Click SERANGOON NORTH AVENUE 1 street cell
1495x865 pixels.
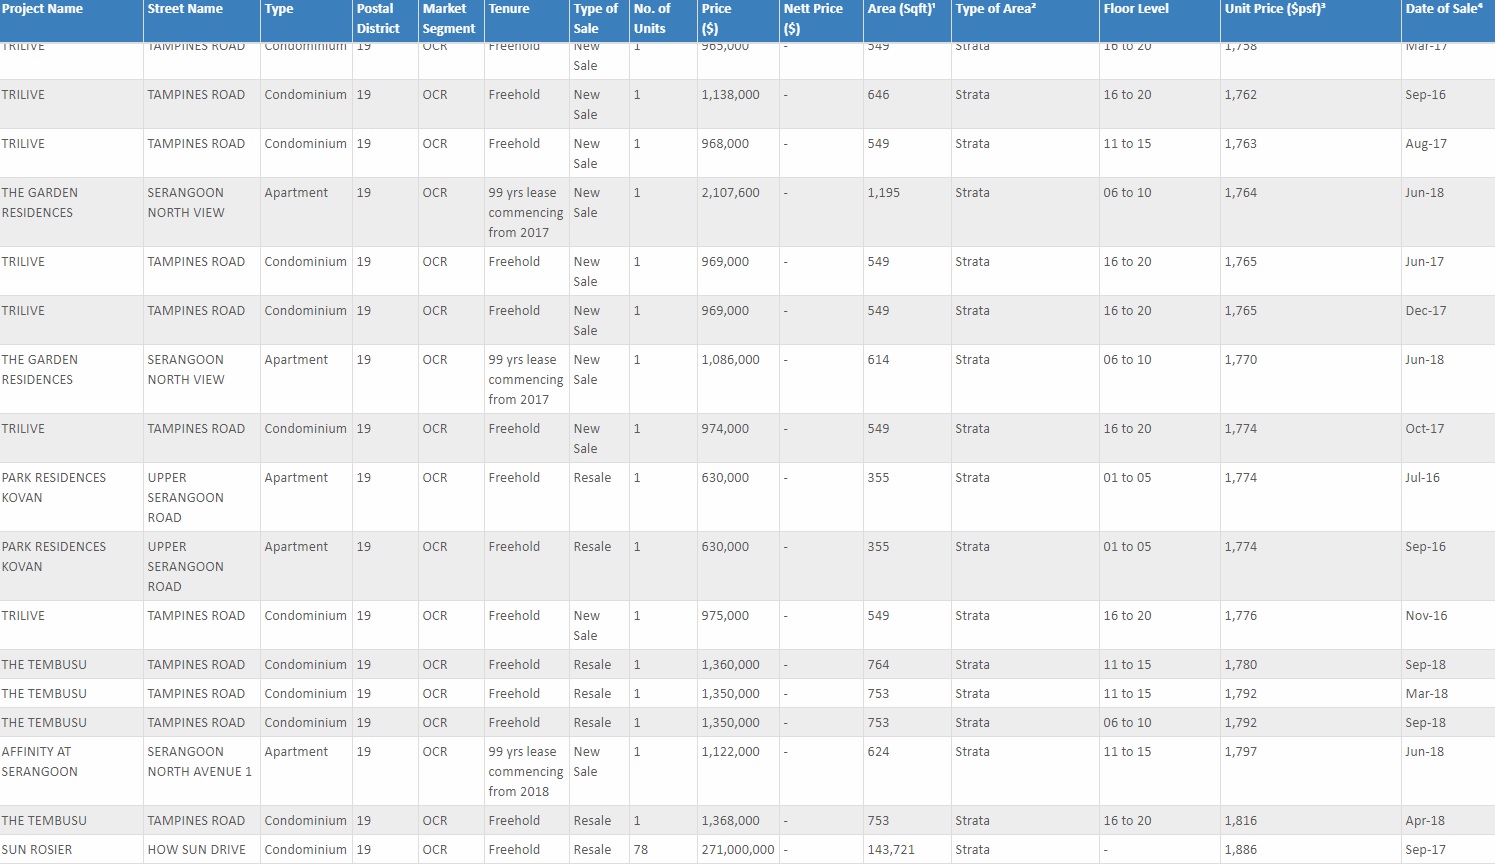(x=199, y=762)
